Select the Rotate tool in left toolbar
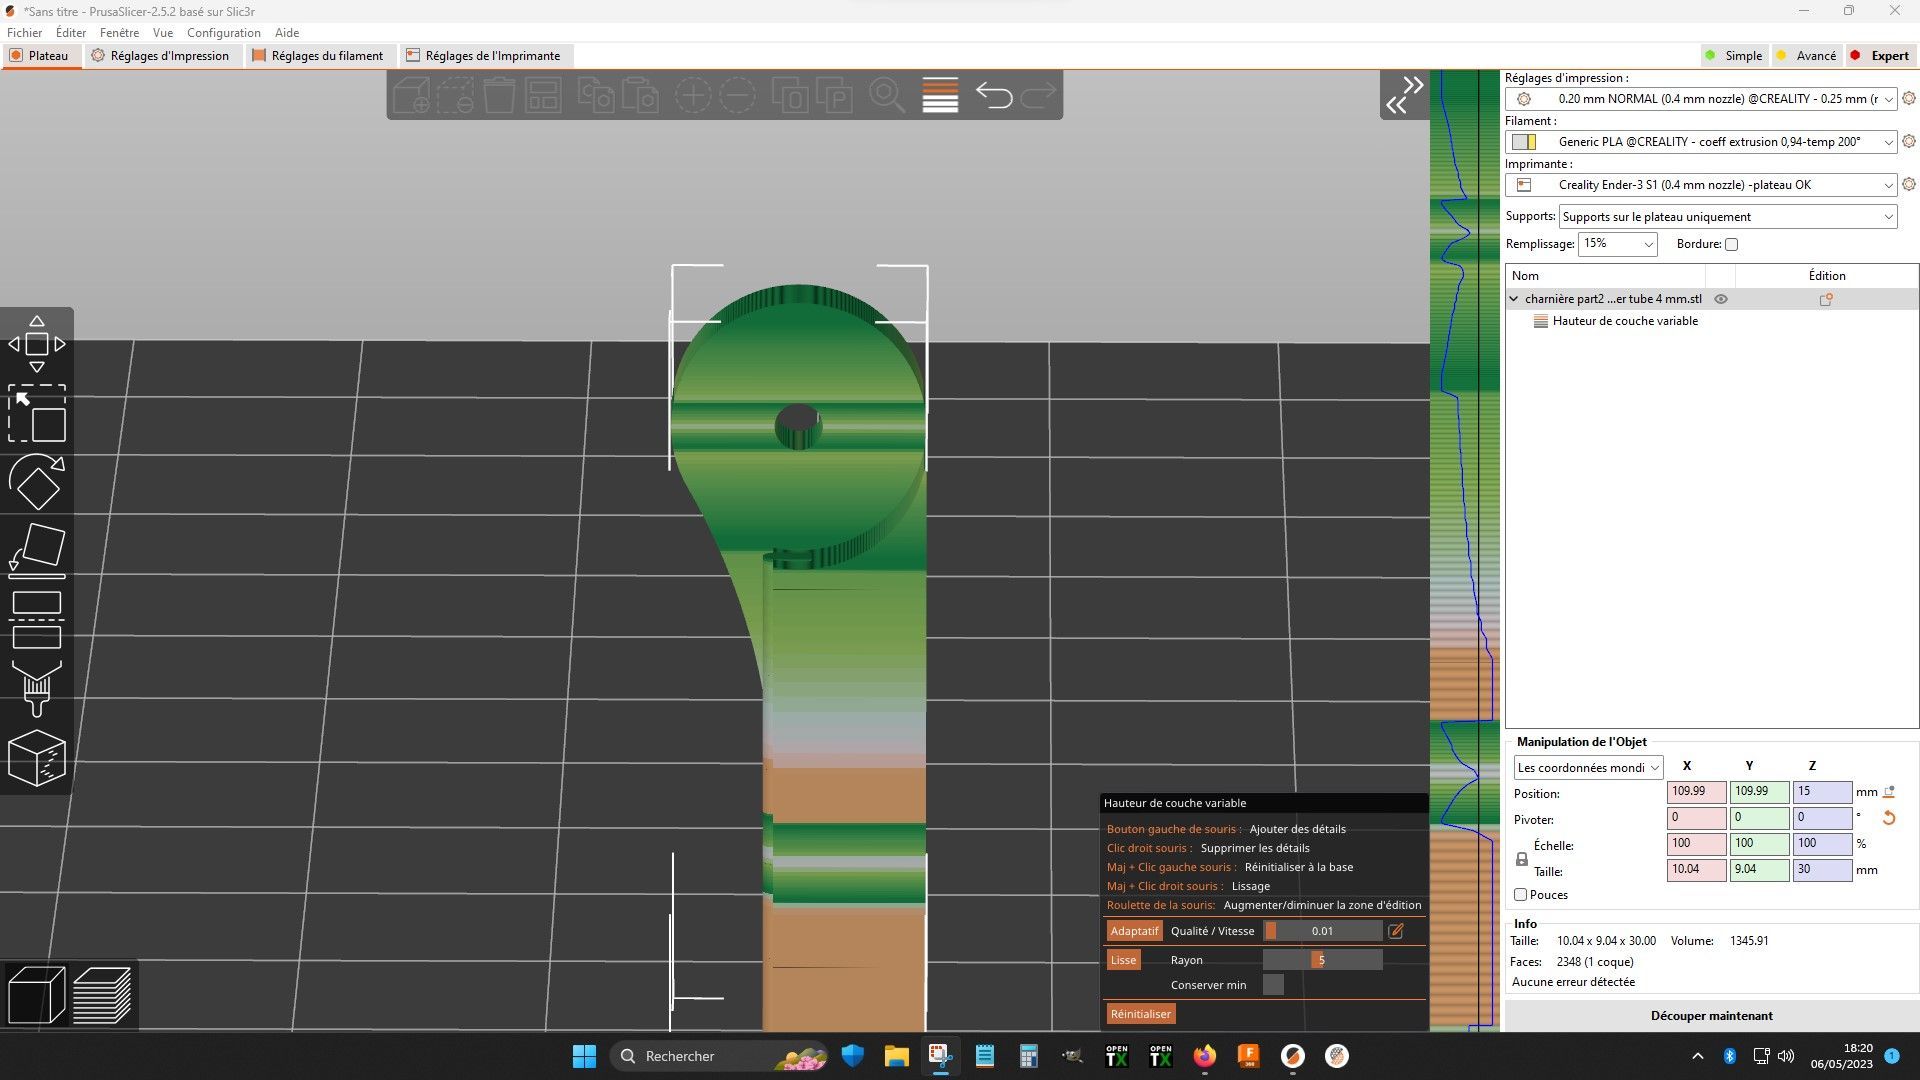The height and width of the screenshot is (1080, 1920). click(x=37, y=482)
